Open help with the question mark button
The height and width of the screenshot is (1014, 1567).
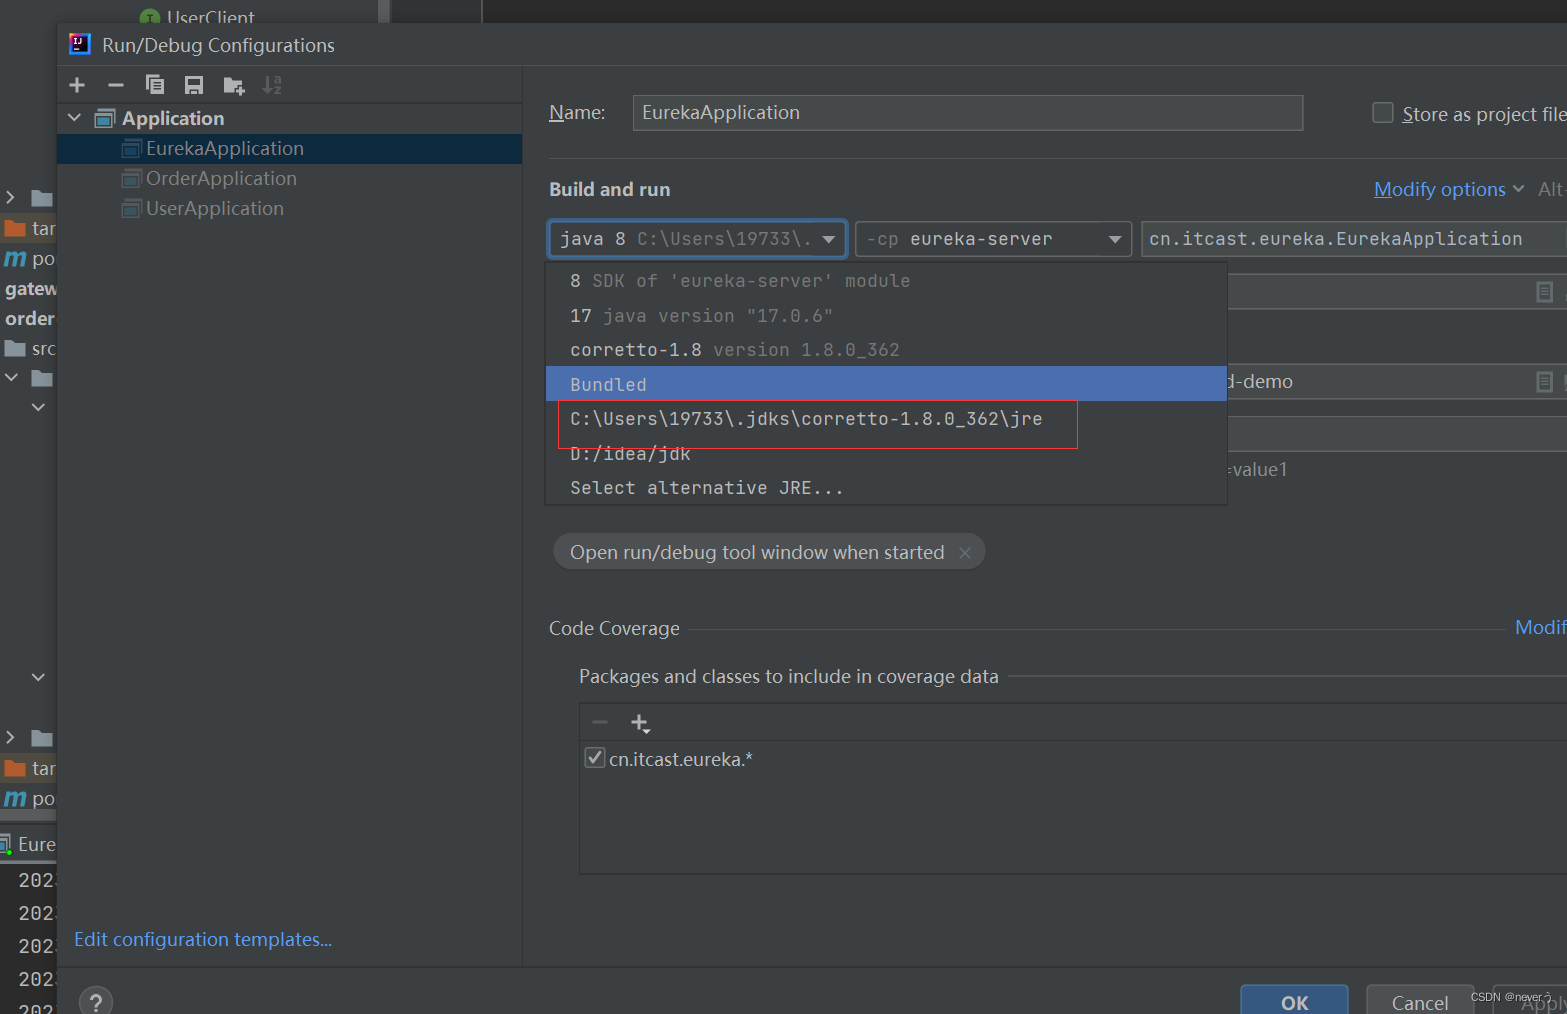point(96,1002)
